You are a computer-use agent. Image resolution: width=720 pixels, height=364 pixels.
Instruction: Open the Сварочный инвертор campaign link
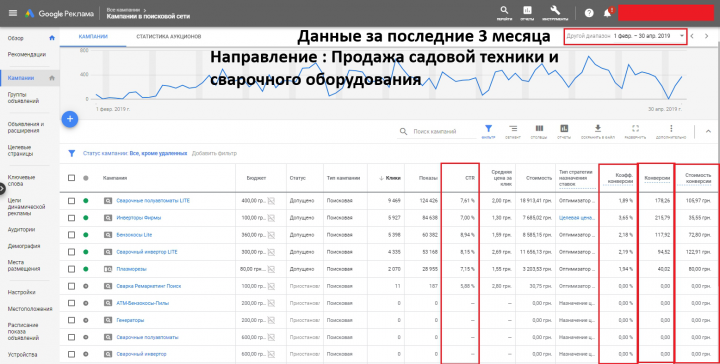click(141, 354)
